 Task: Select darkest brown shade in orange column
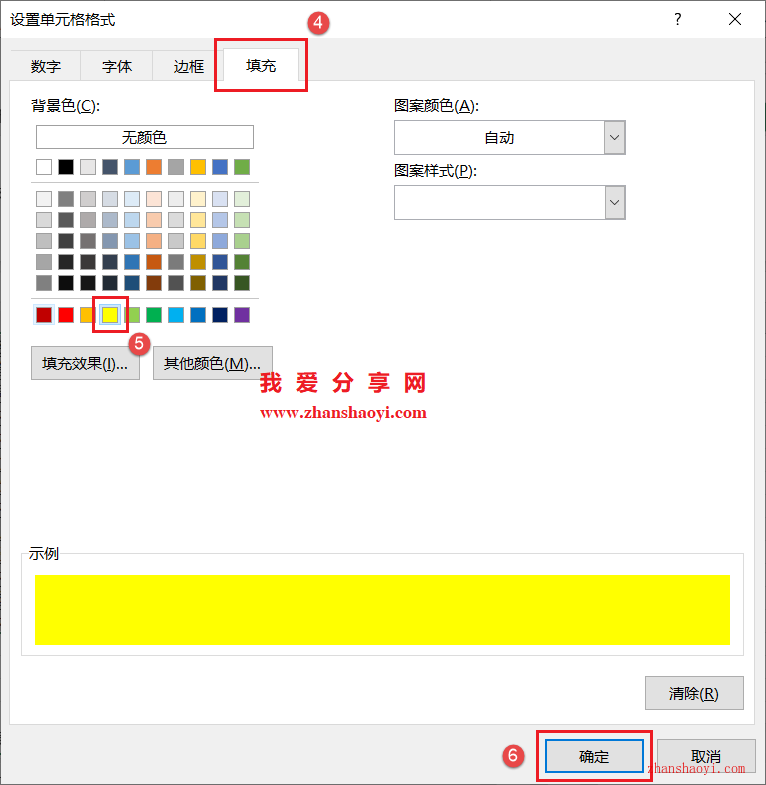click(154, 283)
